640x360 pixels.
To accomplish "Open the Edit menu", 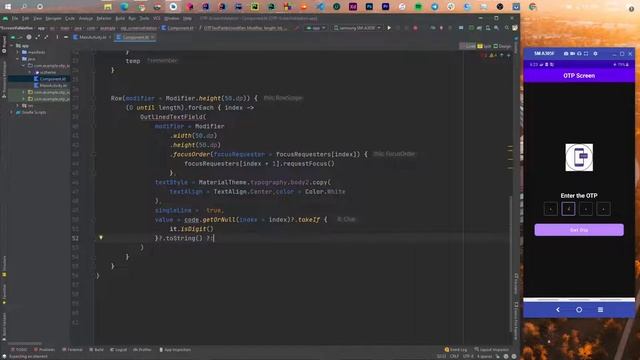I will point(25,18).
